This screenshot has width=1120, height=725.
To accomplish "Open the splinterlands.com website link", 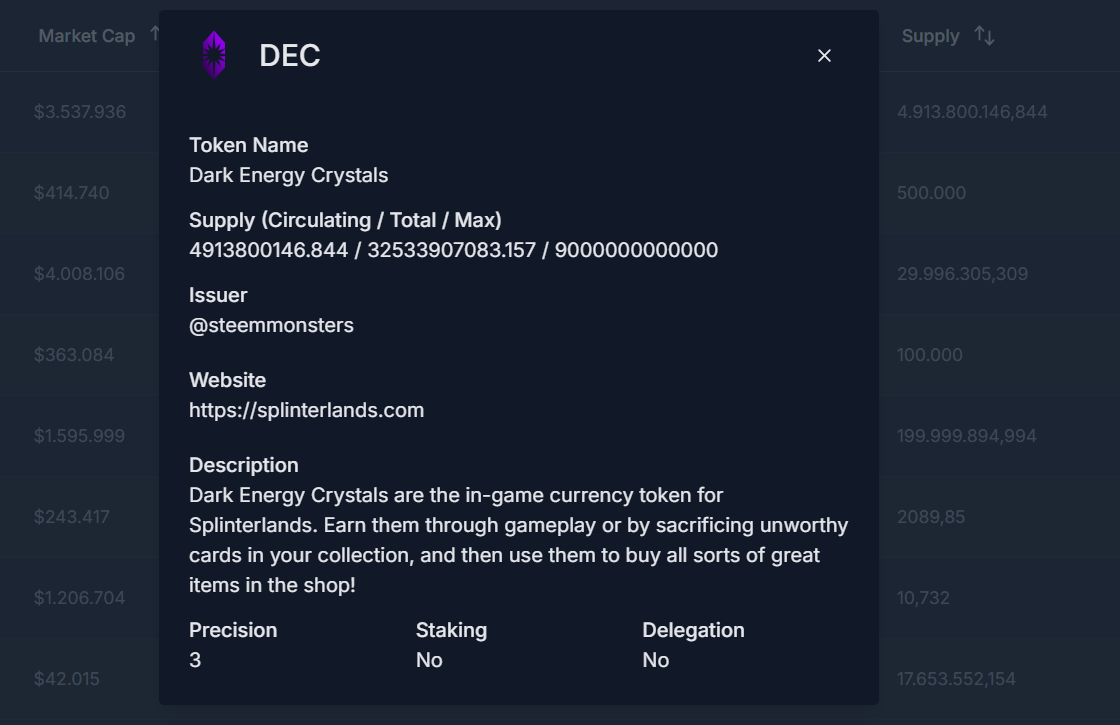I will coord(306,410).
